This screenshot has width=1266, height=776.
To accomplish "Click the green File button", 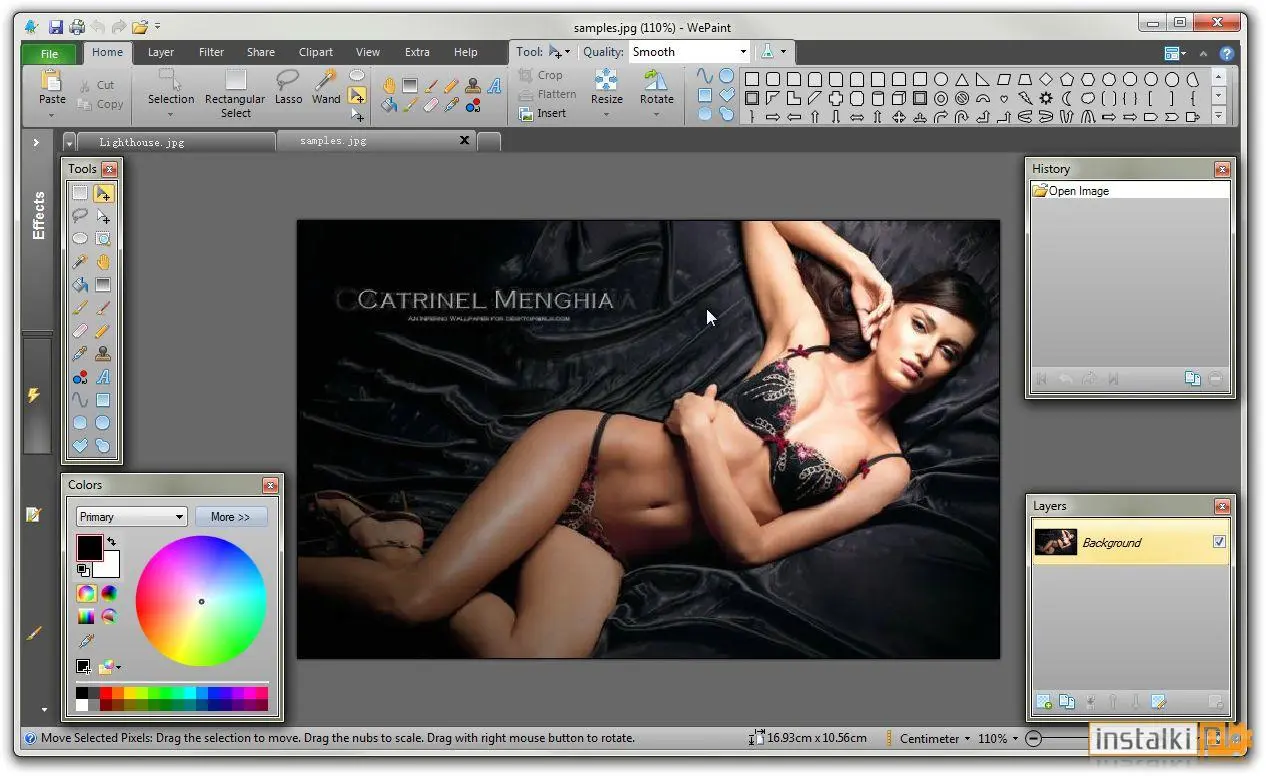I will [x=50, y=54].
